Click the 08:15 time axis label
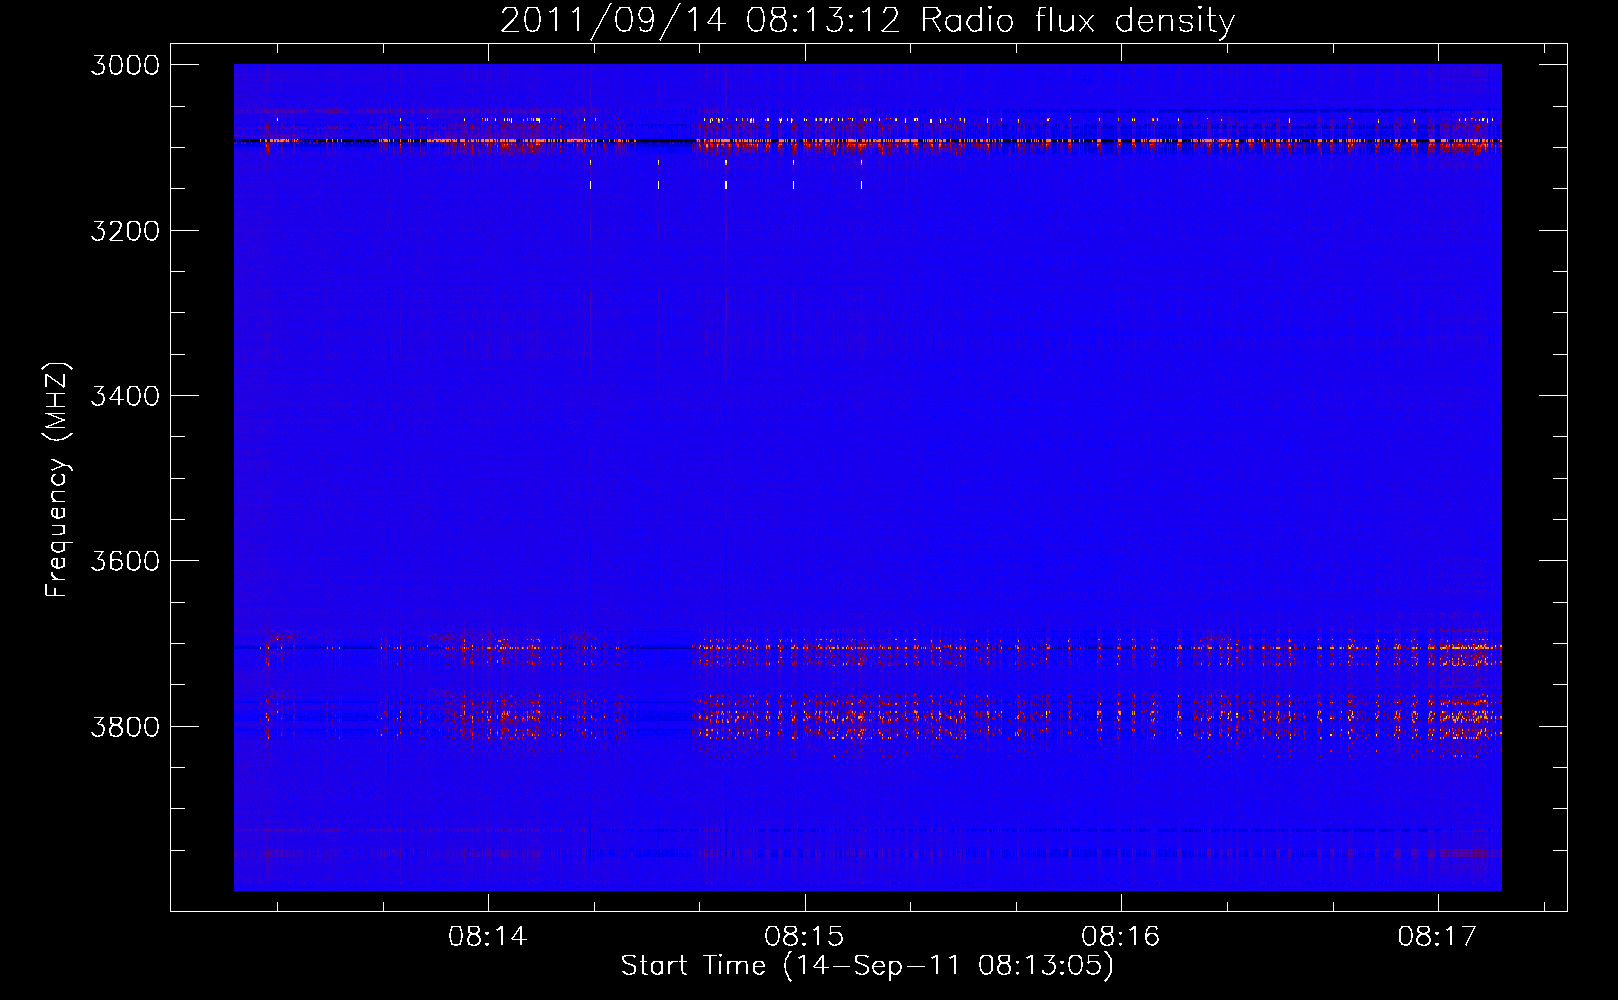Viewport: 1618px width, 1000px height. (804, 936)
